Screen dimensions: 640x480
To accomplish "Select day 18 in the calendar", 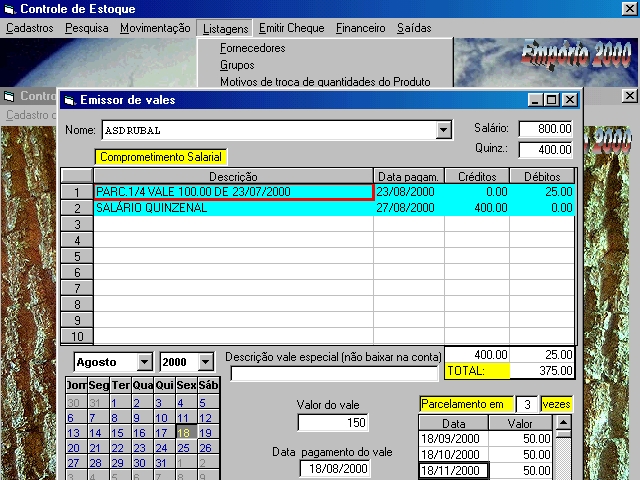I will point(185,433).
